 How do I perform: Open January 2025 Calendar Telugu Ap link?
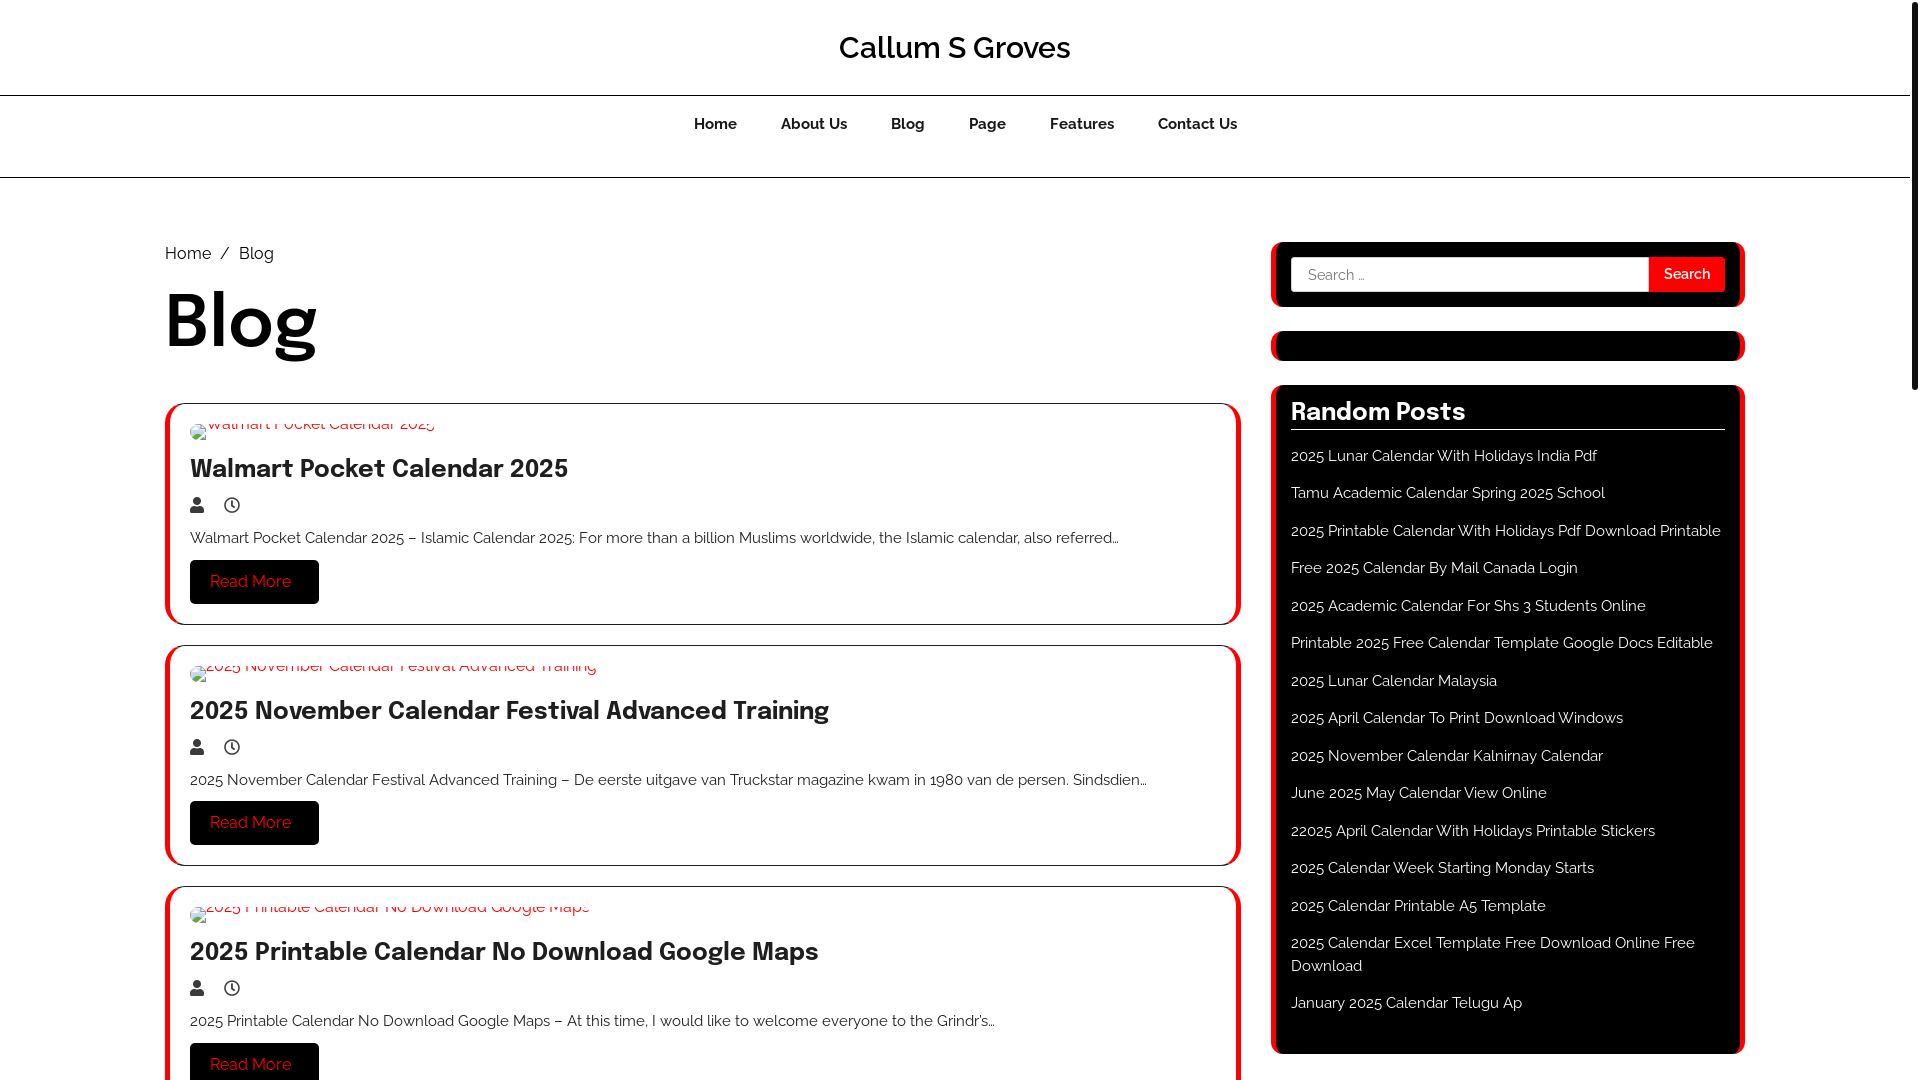[1406, 1003]
